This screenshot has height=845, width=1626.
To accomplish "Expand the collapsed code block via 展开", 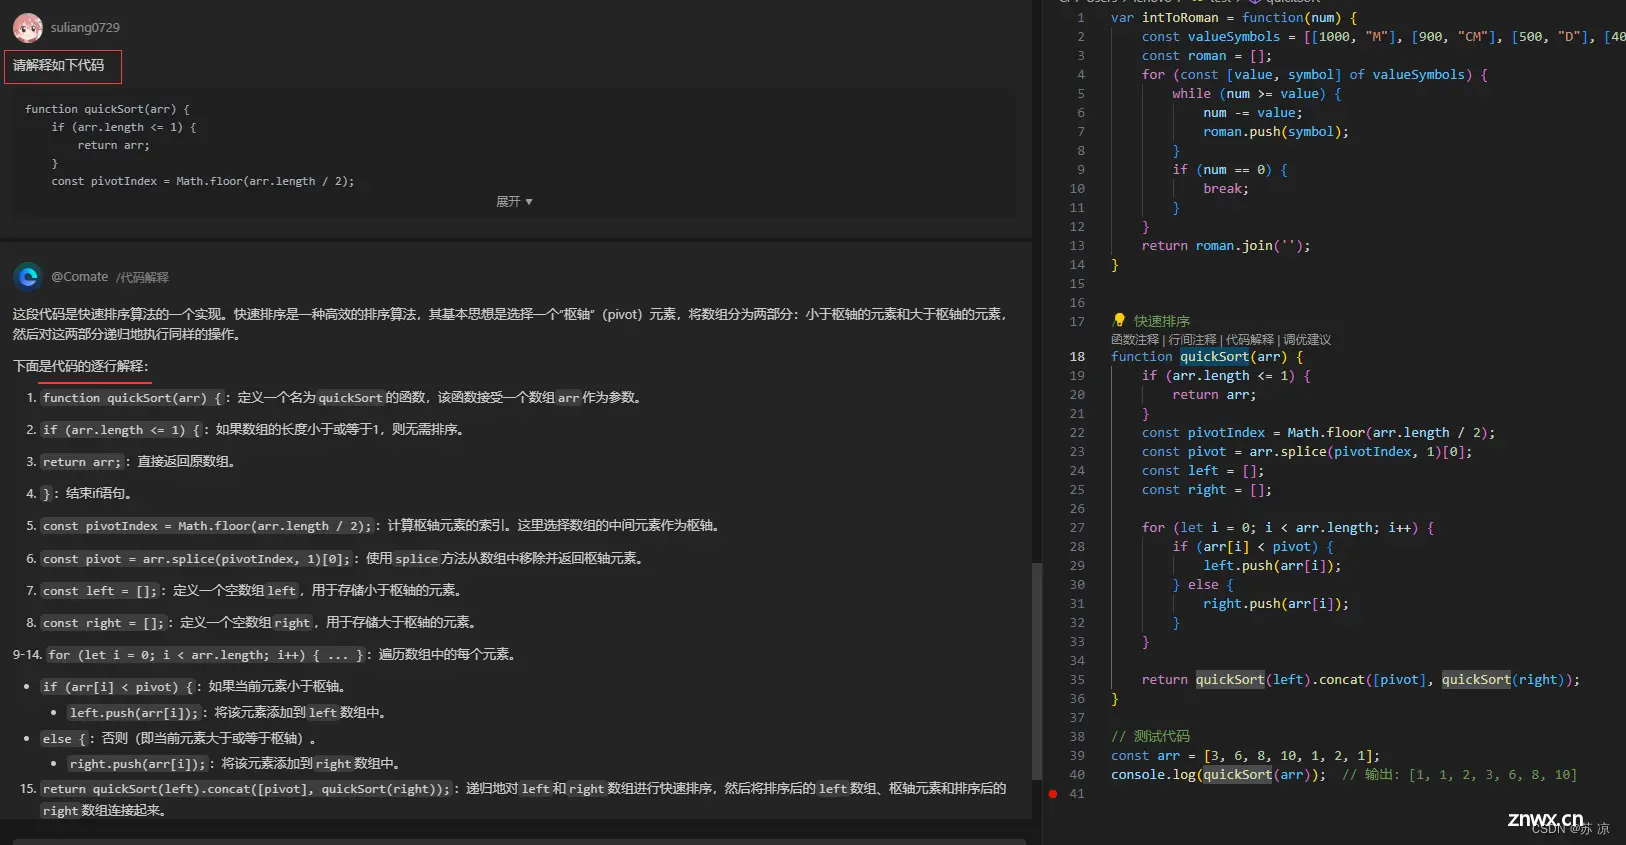I will [x=515, y=202].
